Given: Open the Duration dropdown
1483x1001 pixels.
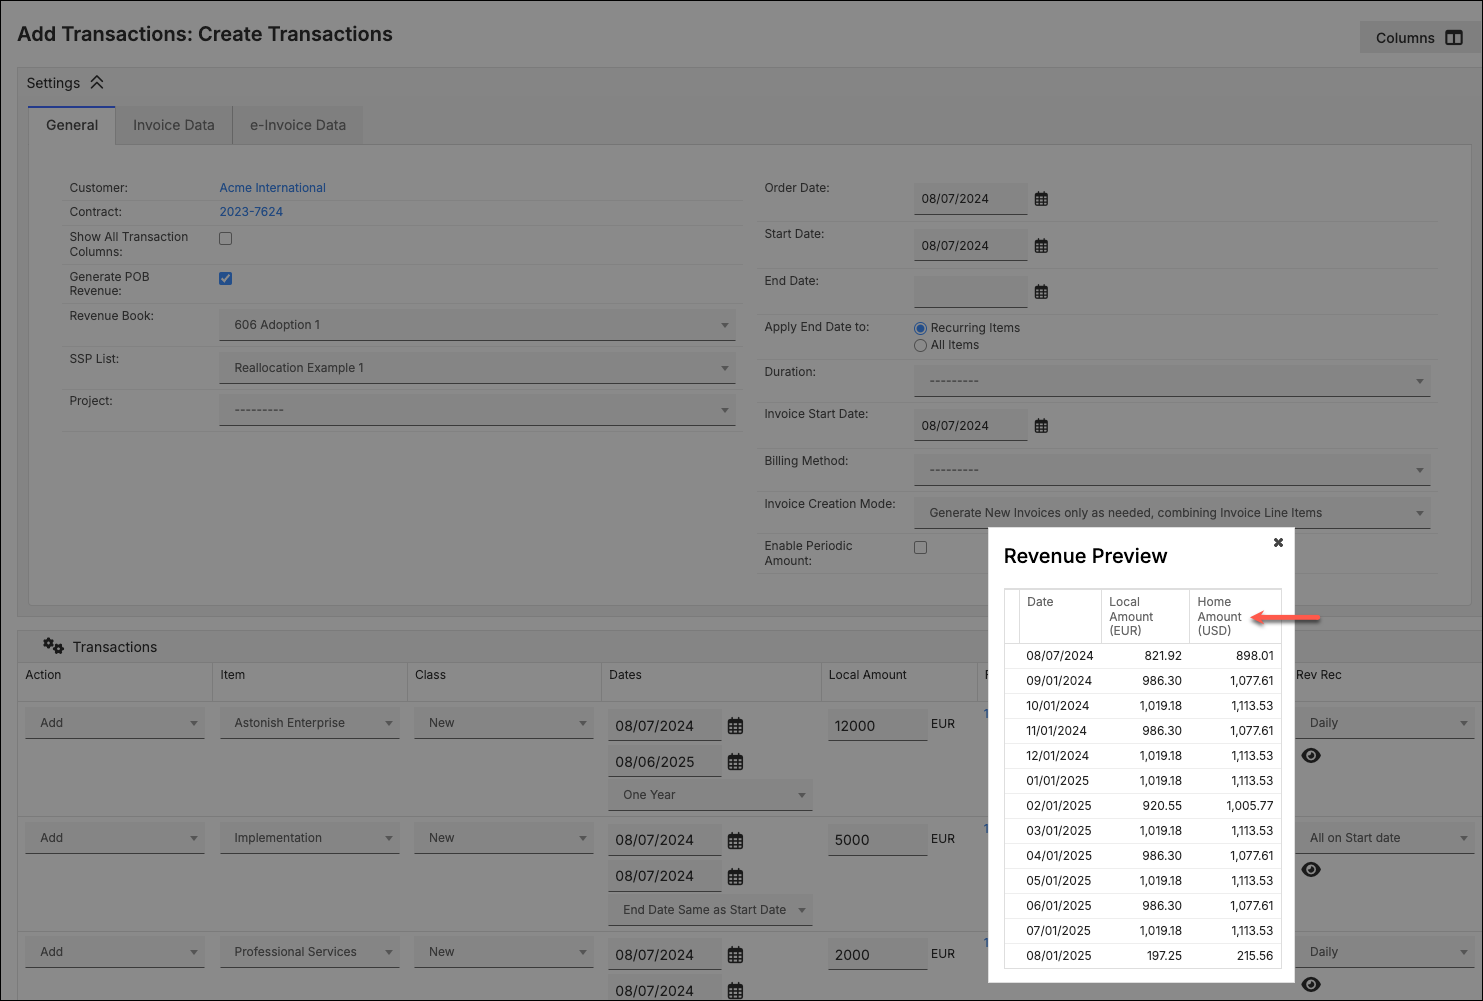Looking at the screenshot, I should (1172, 381).
